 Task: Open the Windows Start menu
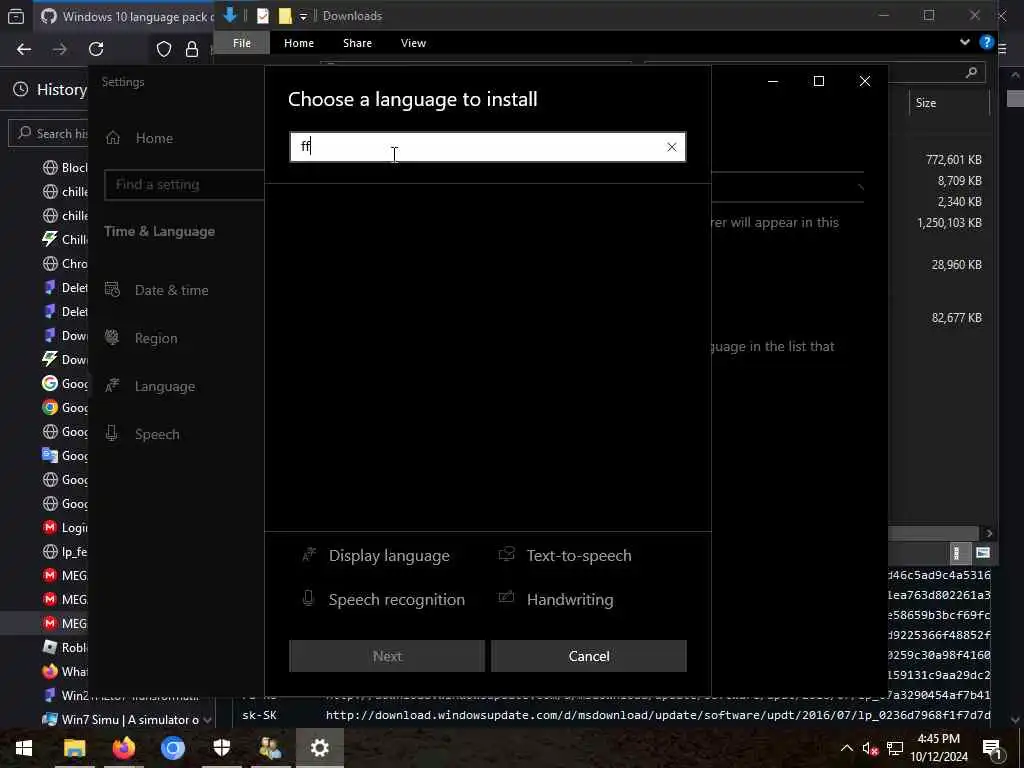24,748
